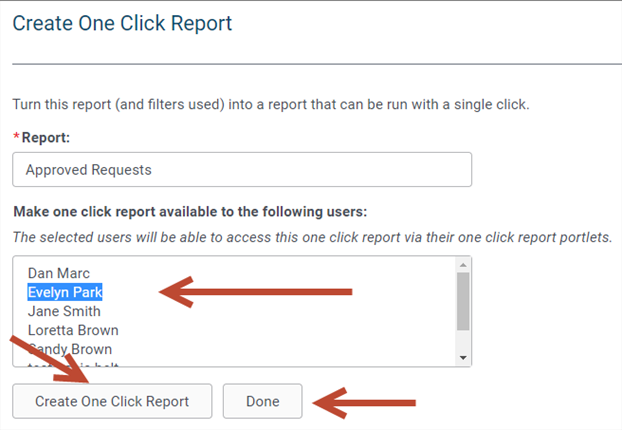Click the Done button
The width and height of the screenshot is (622, 430).
tap(263, 401)
